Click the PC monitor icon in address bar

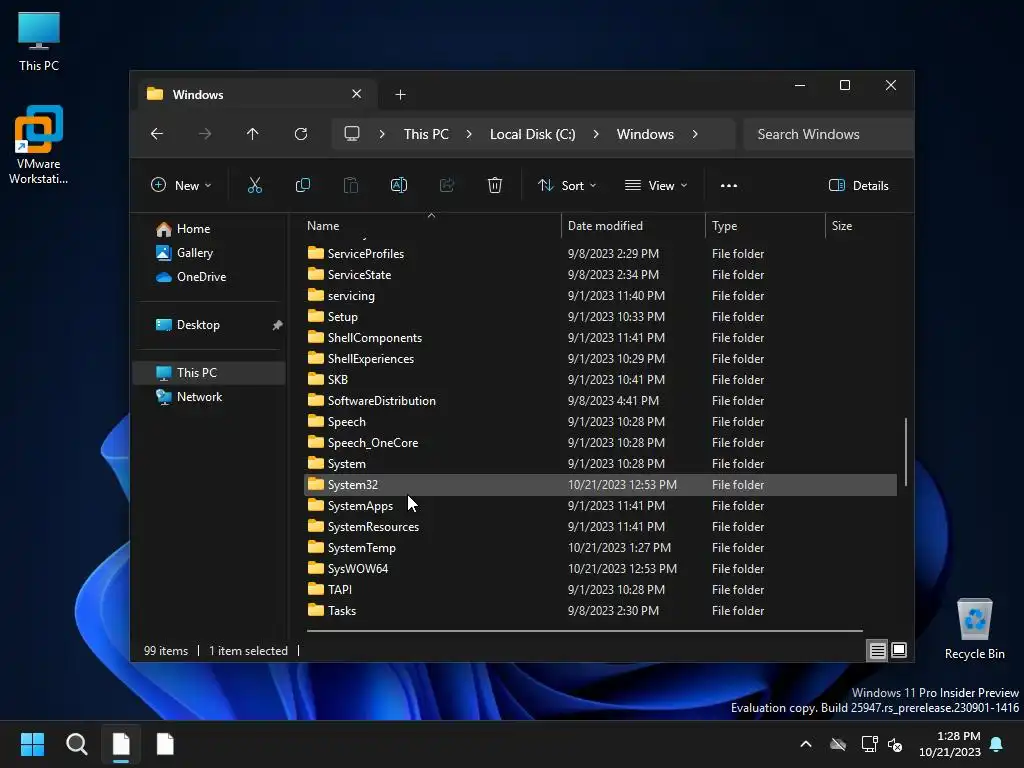coord(352,134)
